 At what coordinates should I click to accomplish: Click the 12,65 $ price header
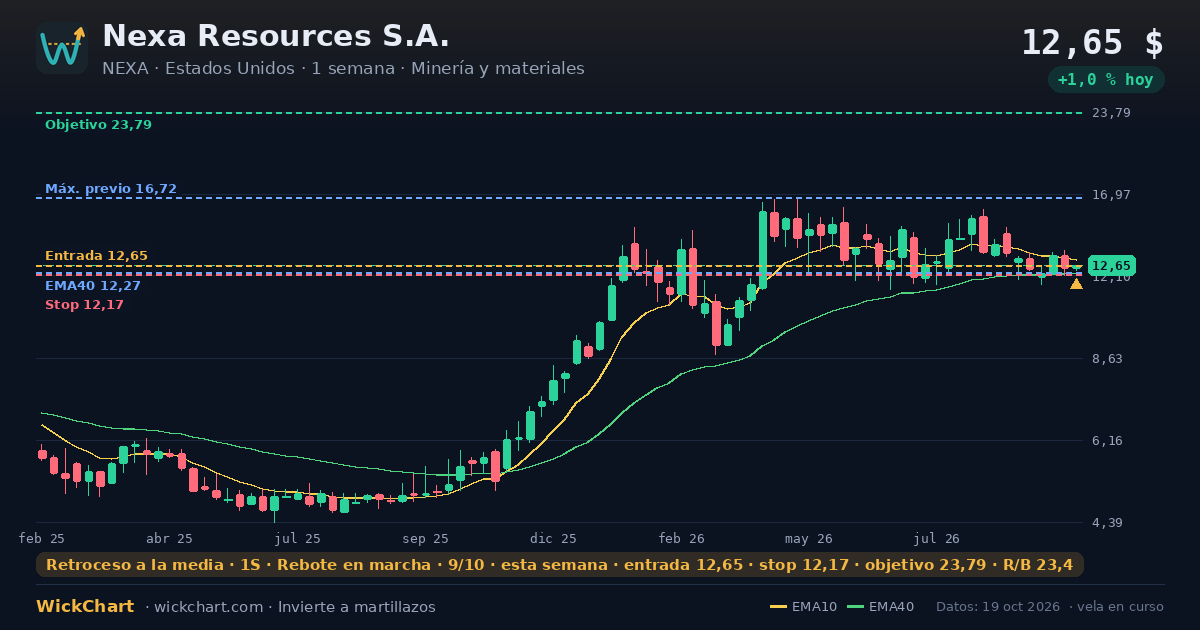(x=1092, y=43)
